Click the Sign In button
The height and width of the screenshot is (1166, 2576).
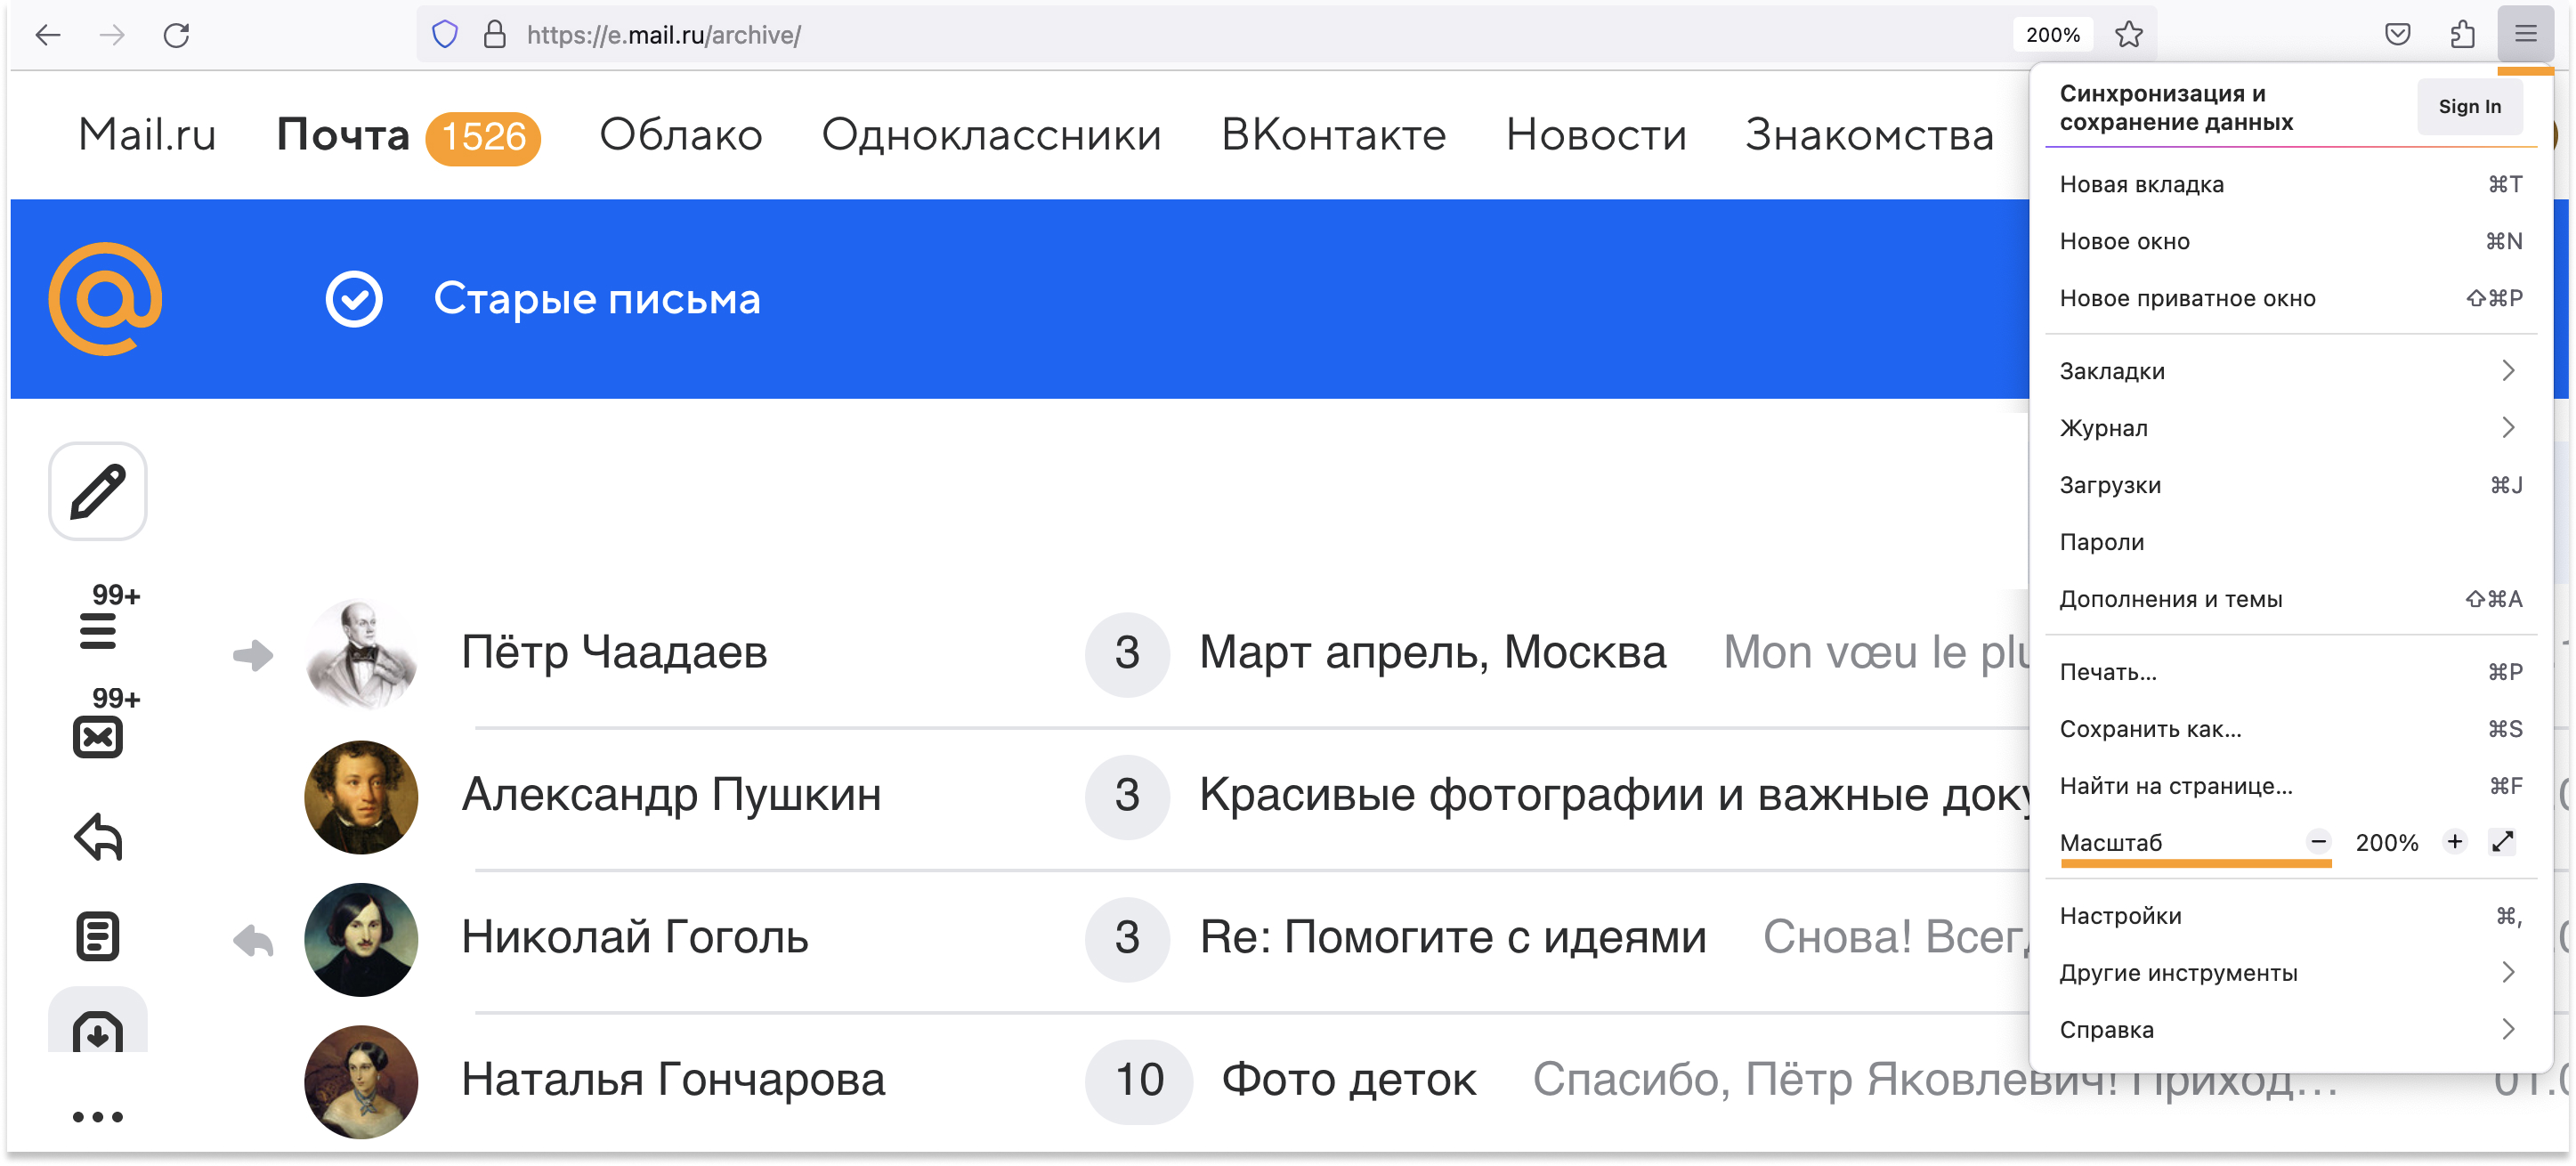point(2469,106)
